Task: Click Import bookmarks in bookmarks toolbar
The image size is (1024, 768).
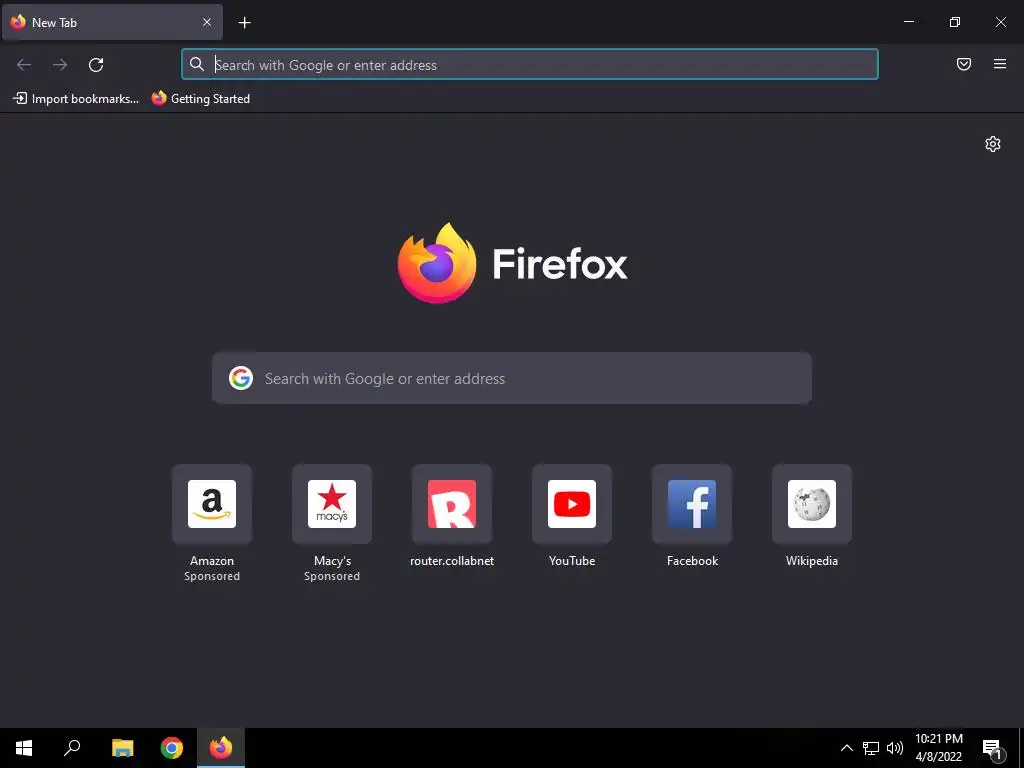Action: coord(76,99)
